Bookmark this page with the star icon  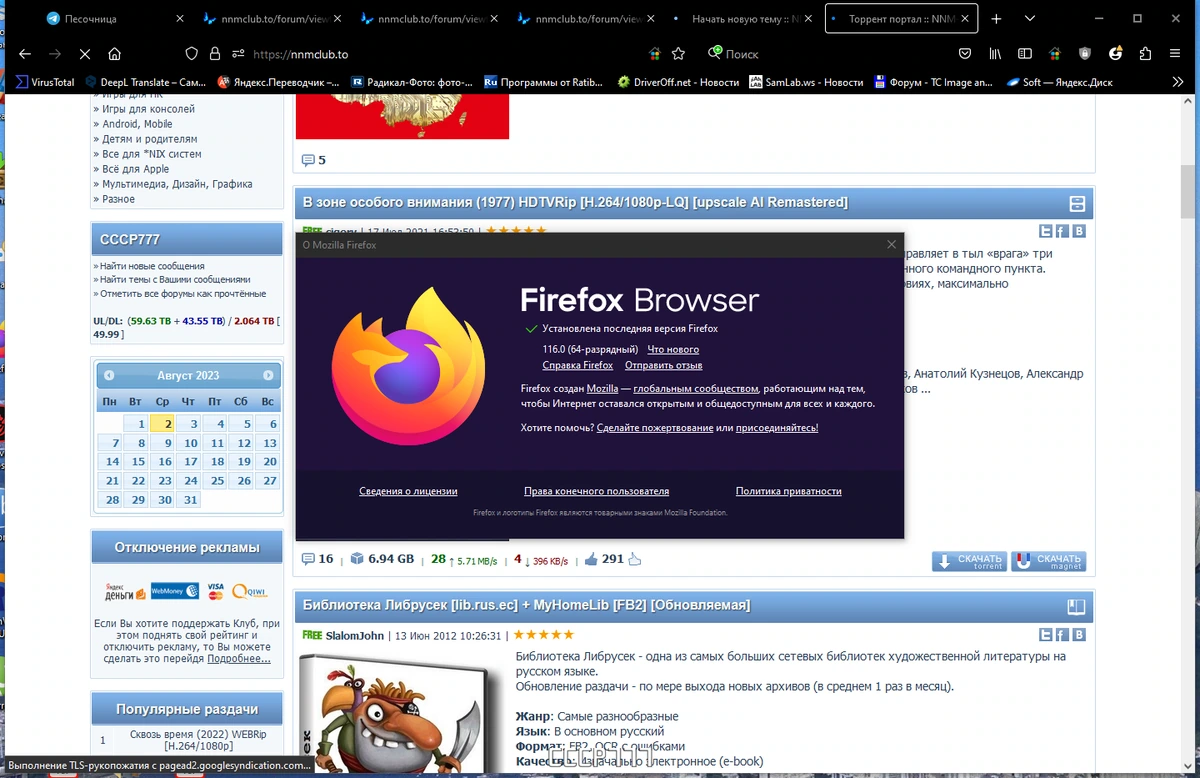pyautogui.click(x=679, y=54)
